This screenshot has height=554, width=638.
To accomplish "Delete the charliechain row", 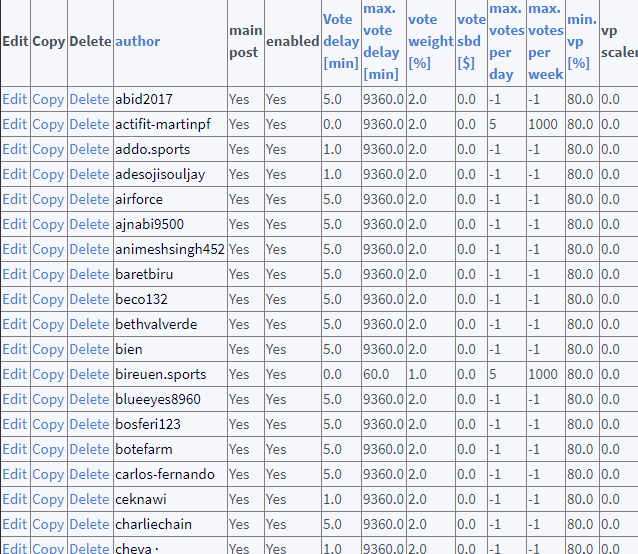I will (x=90, y=524).
